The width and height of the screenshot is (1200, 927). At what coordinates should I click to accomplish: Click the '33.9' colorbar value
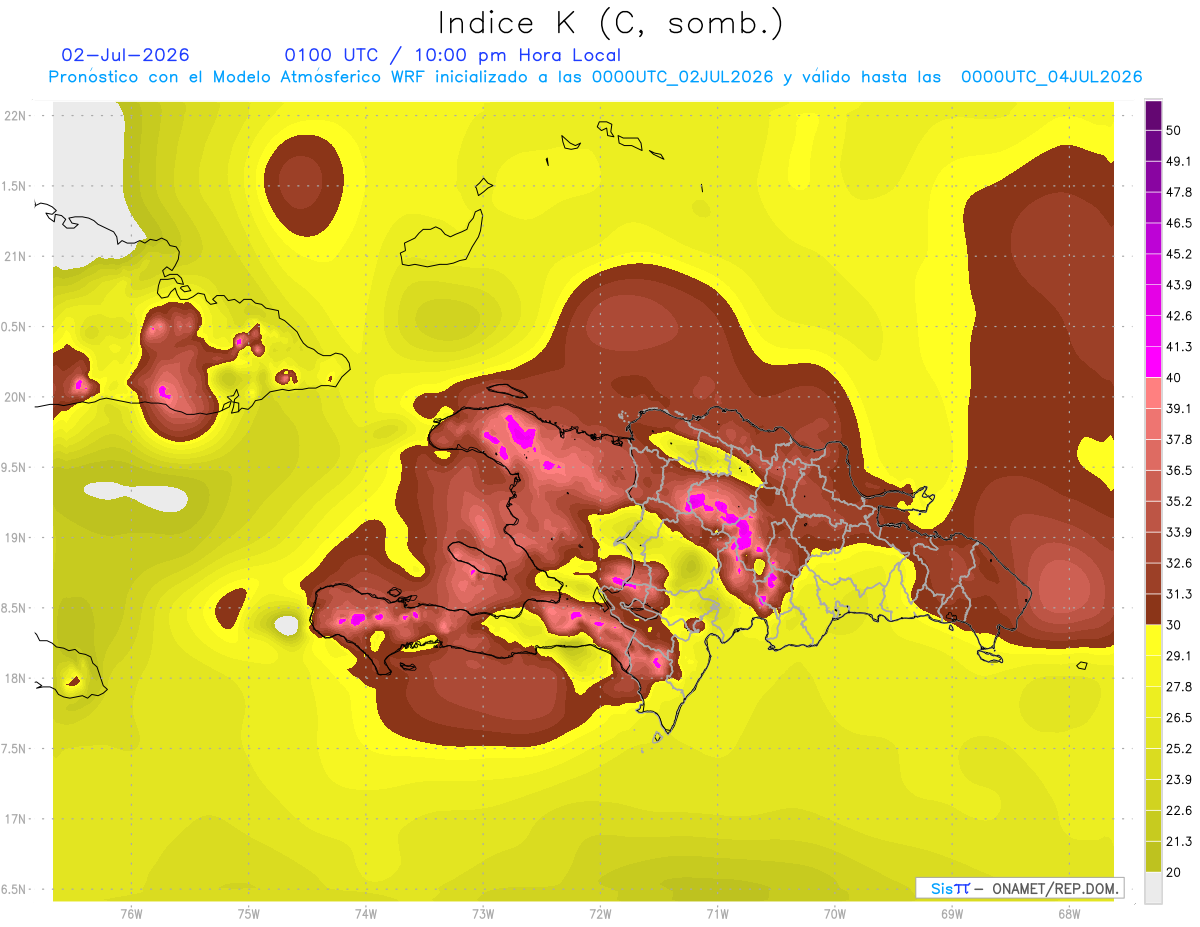pyautogui.click(x=1179, y=532)
